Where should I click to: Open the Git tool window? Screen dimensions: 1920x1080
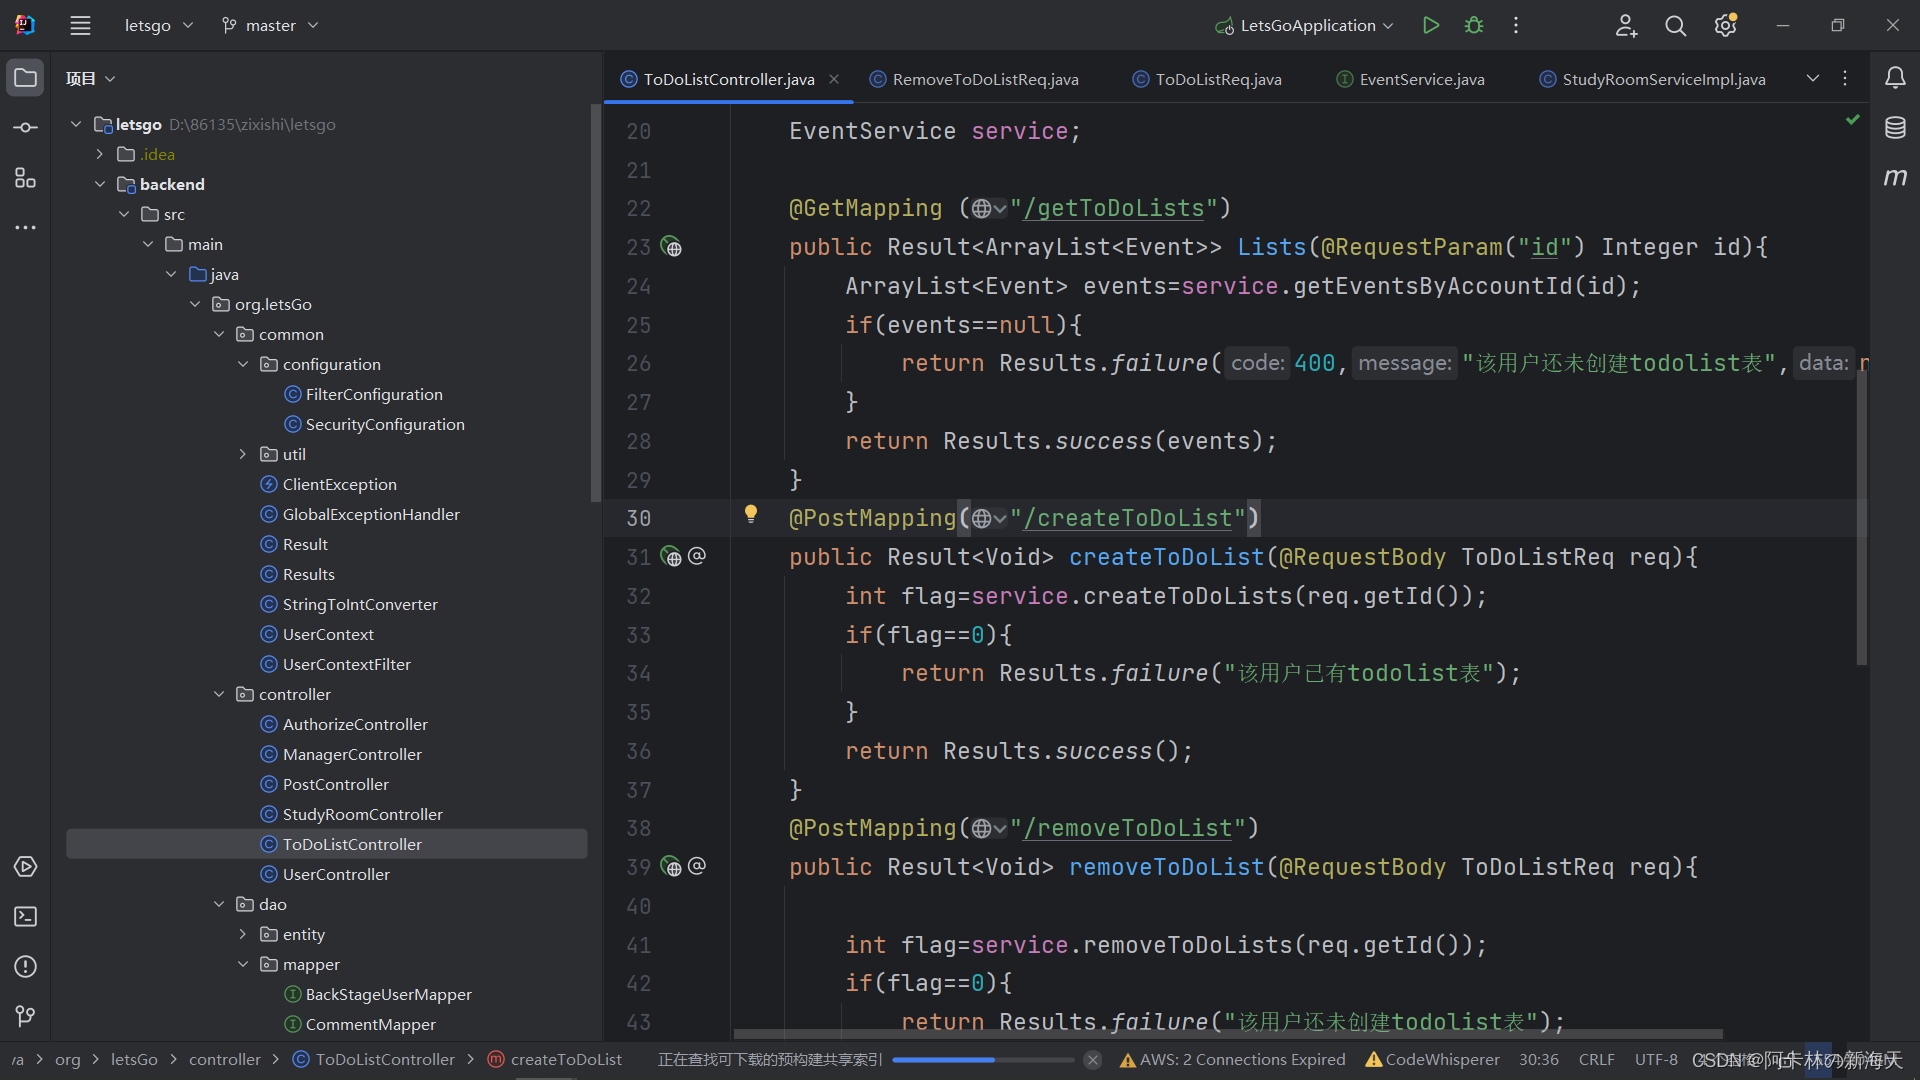pos(25,1016)
